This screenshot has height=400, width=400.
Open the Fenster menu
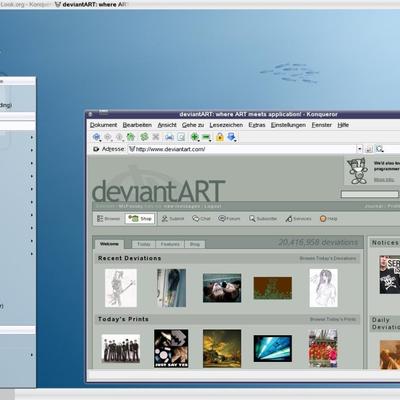[x=322, y=125]
